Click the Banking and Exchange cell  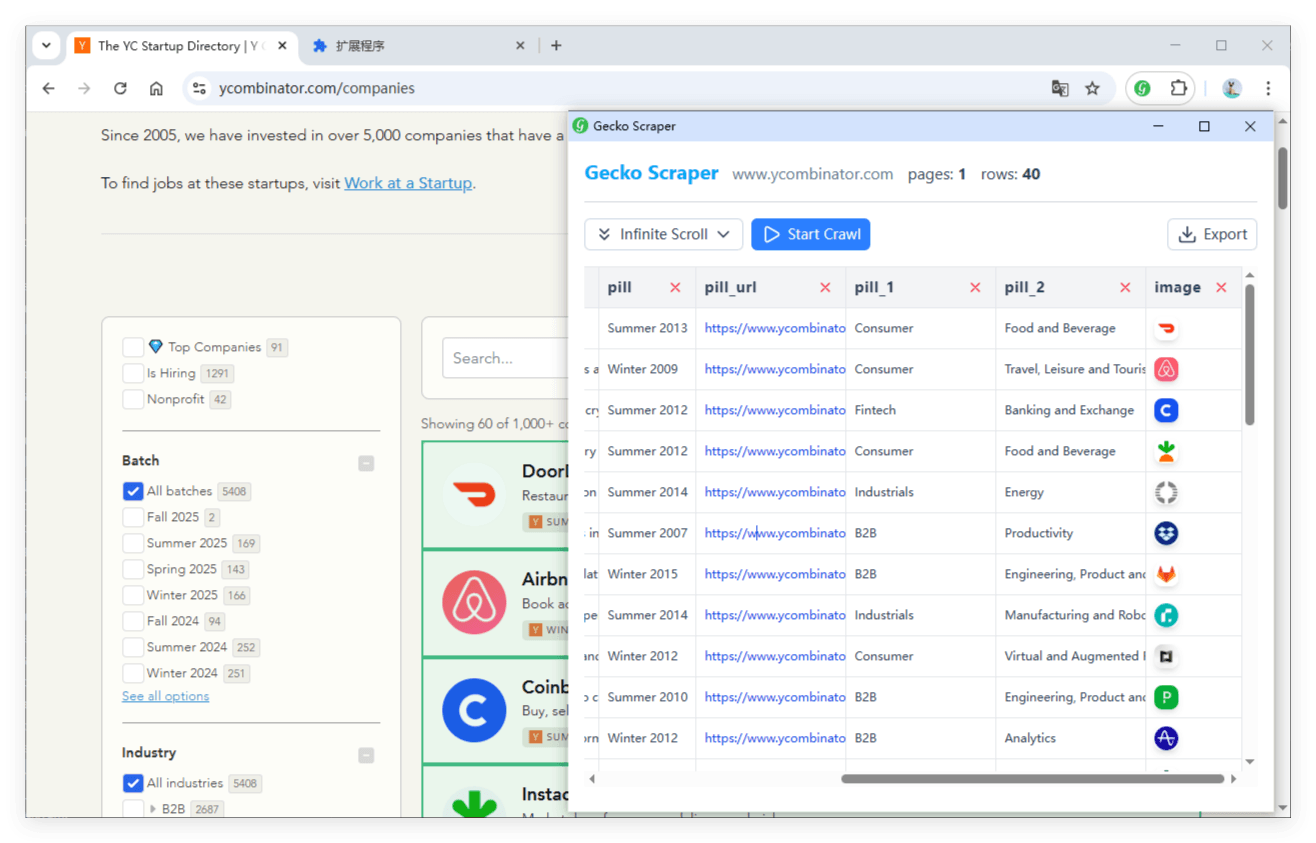click(x=1070, y=410)
